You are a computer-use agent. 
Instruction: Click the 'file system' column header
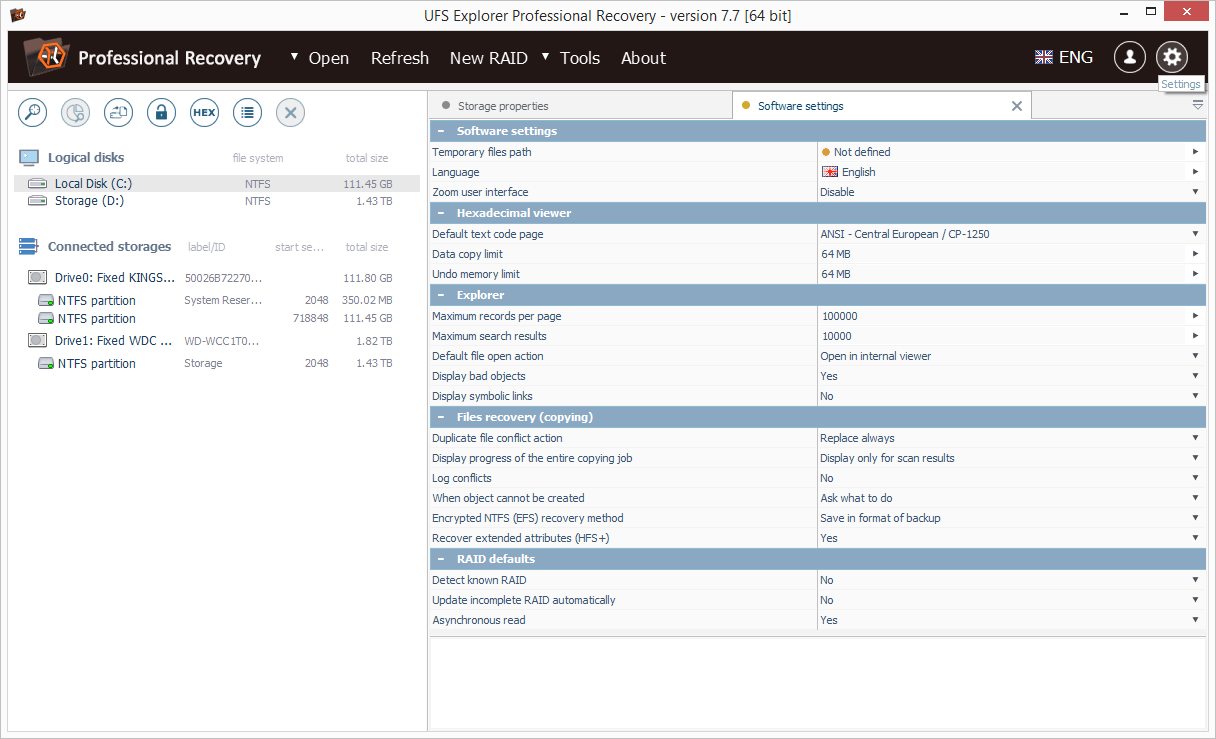point(258,158)
